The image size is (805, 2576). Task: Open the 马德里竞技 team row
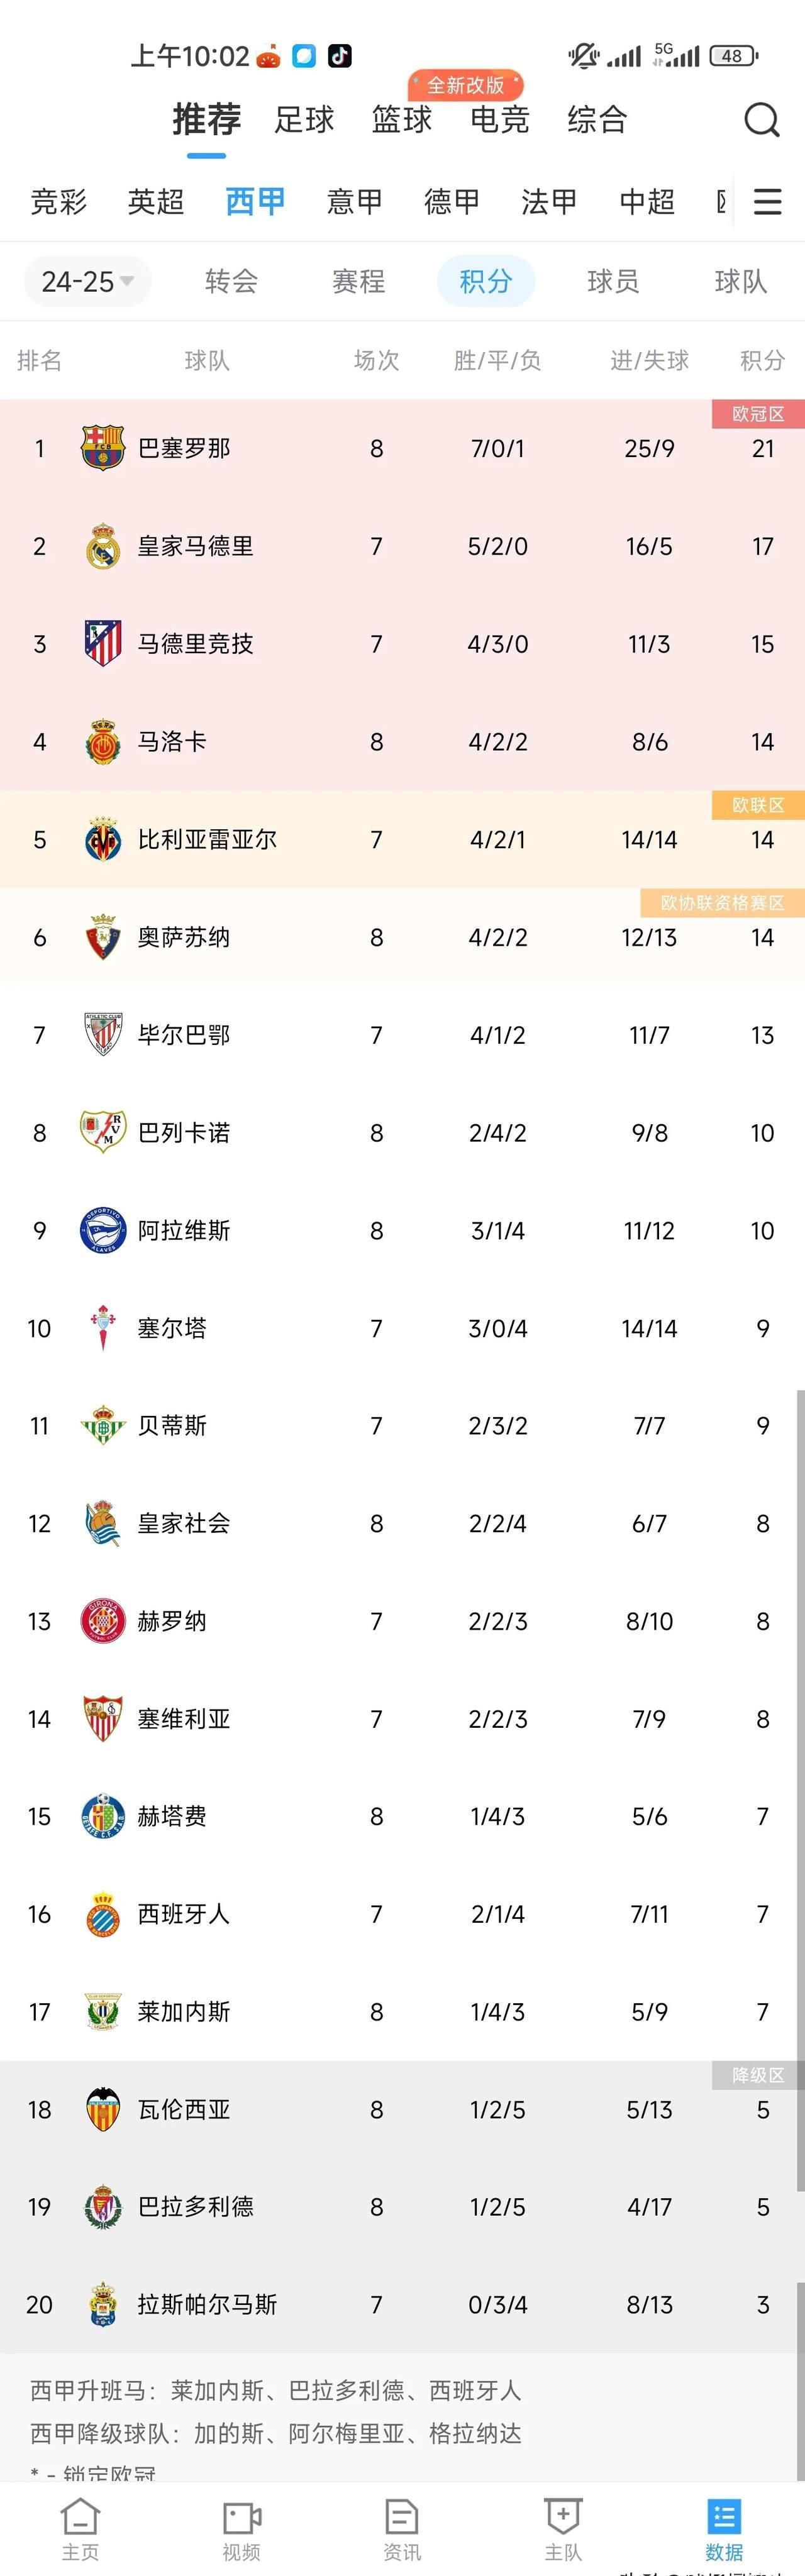pos(402,644)
